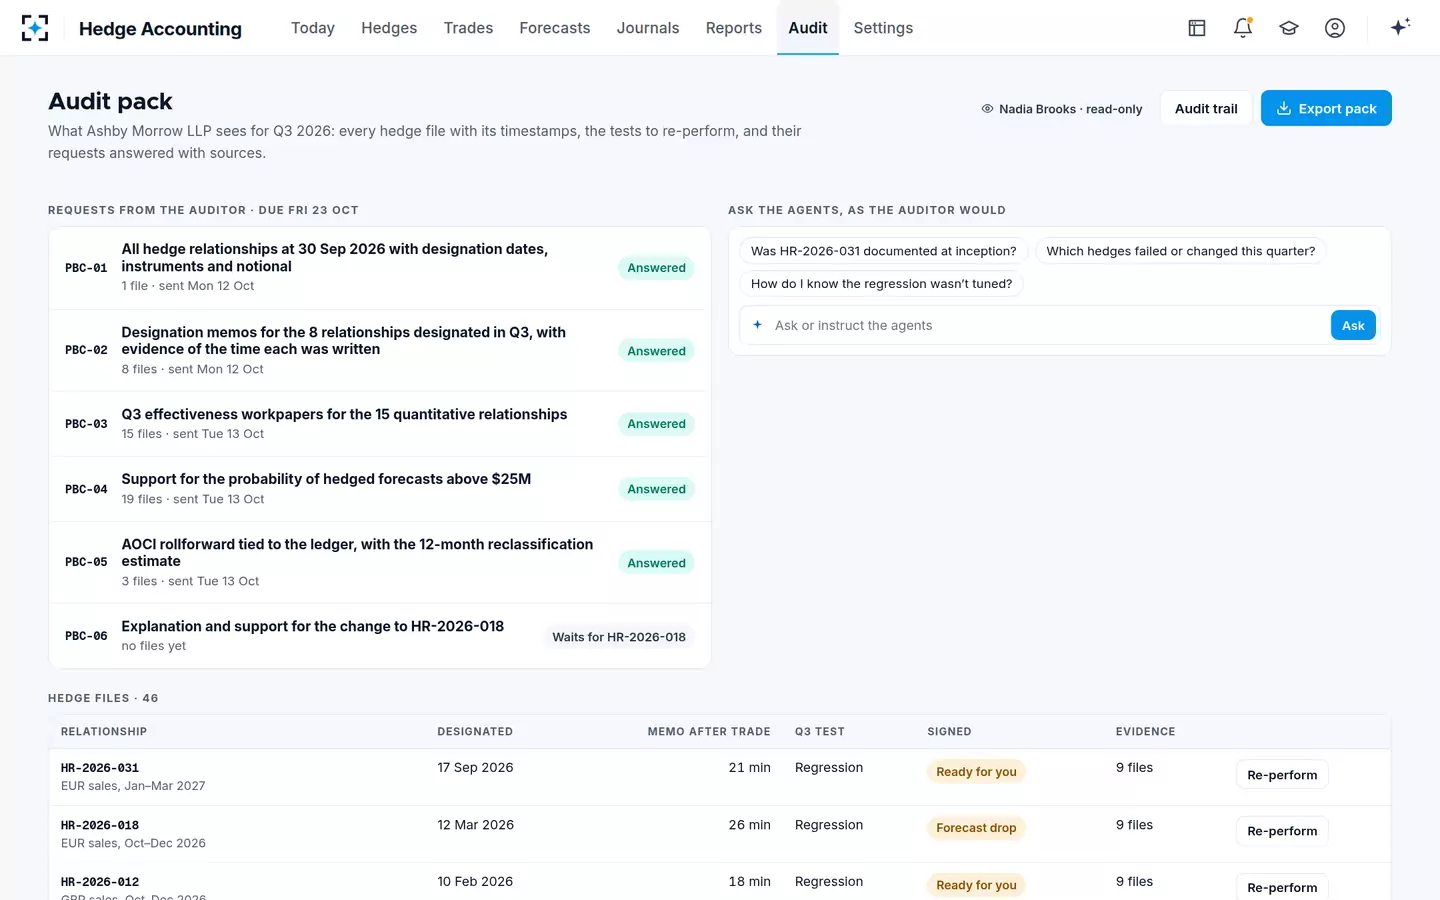Screen dimensions: 1440x900
Task: Re-perform the test for HR-2026-012
Action: click(x=1282, y=888)
